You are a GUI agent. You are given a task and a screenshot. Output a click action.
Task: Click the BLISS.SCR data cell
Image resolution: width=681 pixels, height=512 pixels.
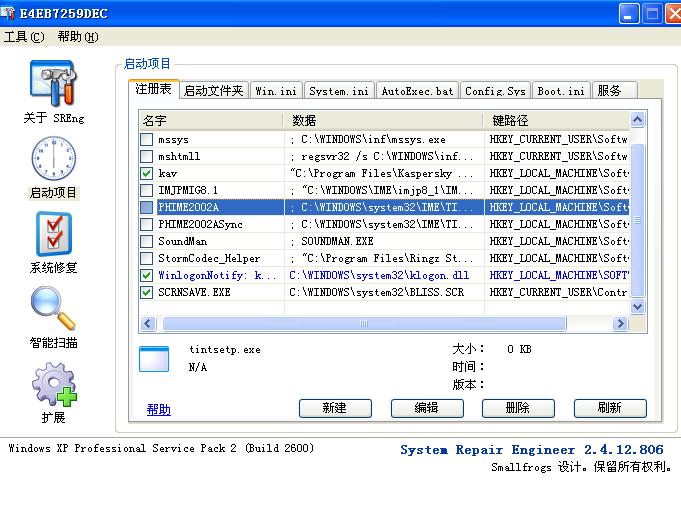pyautogui.click(x=377, y=292)
